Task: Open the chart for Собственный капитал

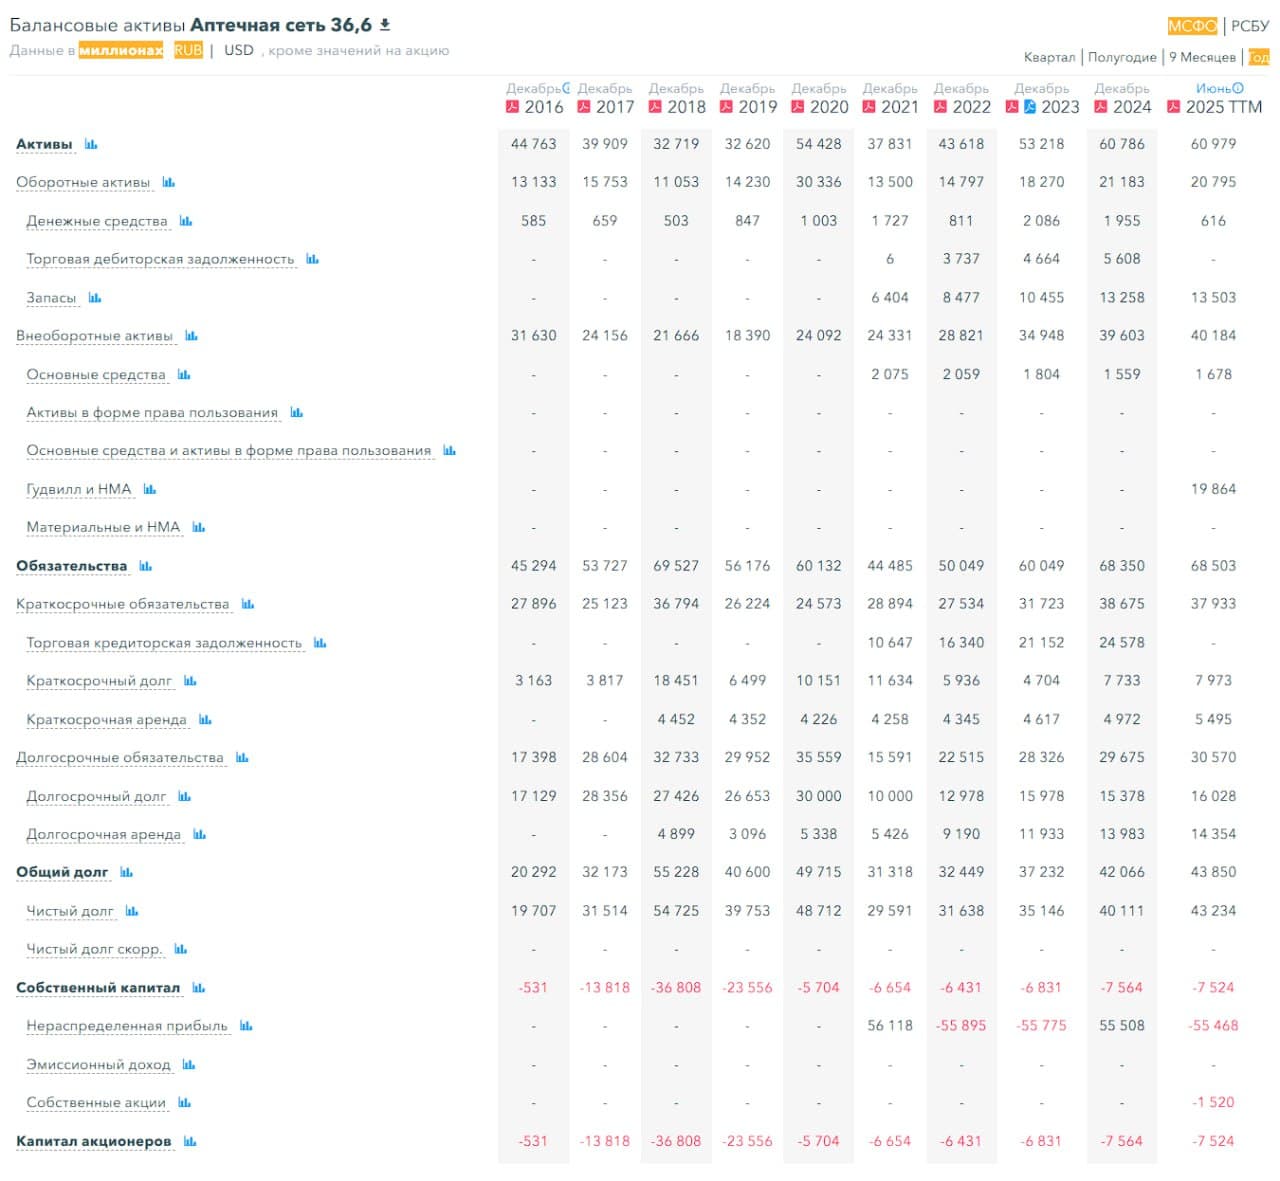Action: point(199,987)
